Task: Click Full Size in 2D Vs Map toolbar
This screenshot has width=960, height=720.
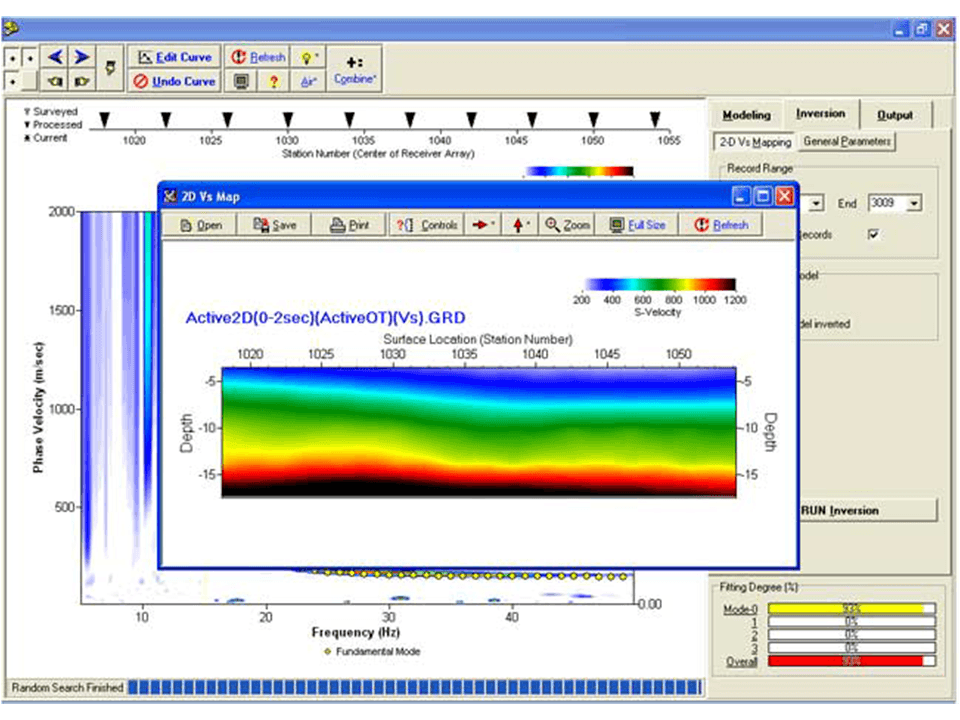Action: [x=637, y=225]
